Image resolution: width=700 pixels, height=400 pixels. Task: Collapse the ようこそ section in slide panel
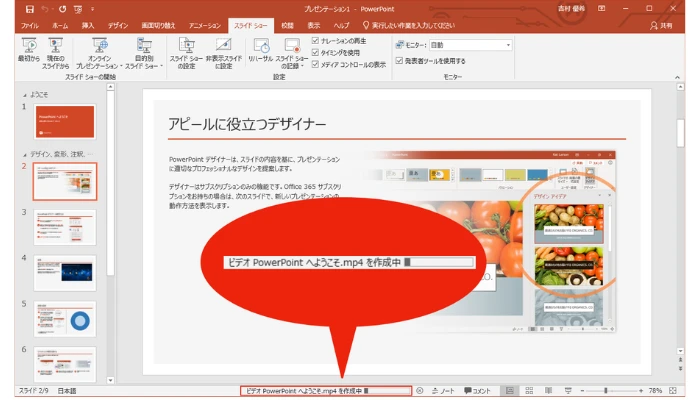click(x=25, y=95)
